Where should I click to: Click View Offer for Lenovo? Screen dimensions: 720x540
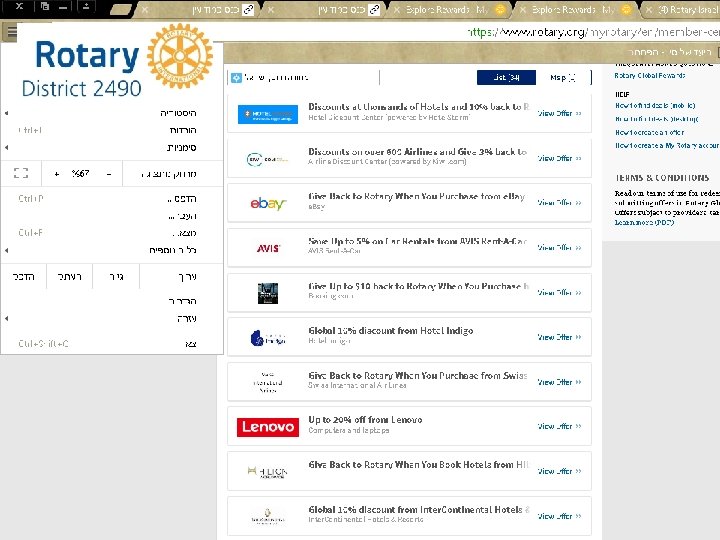559,426
